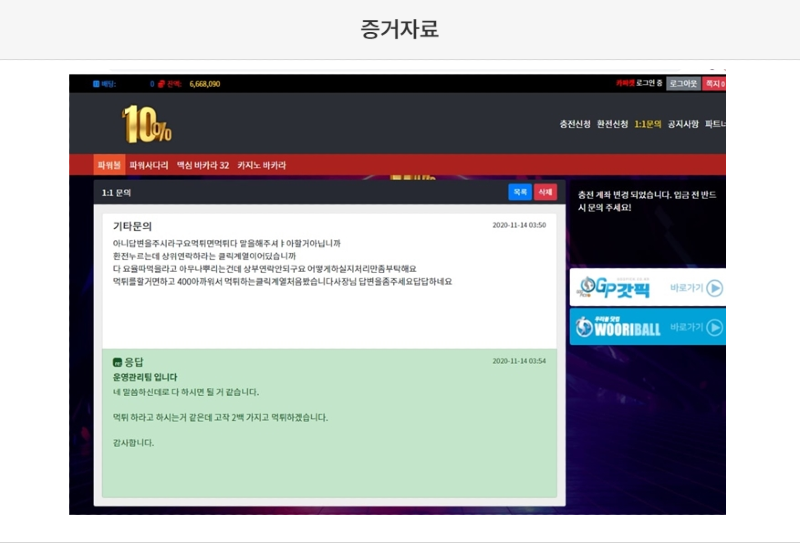Select the 파워볼 game tab

pyautogui.click(x=109, y=165)
